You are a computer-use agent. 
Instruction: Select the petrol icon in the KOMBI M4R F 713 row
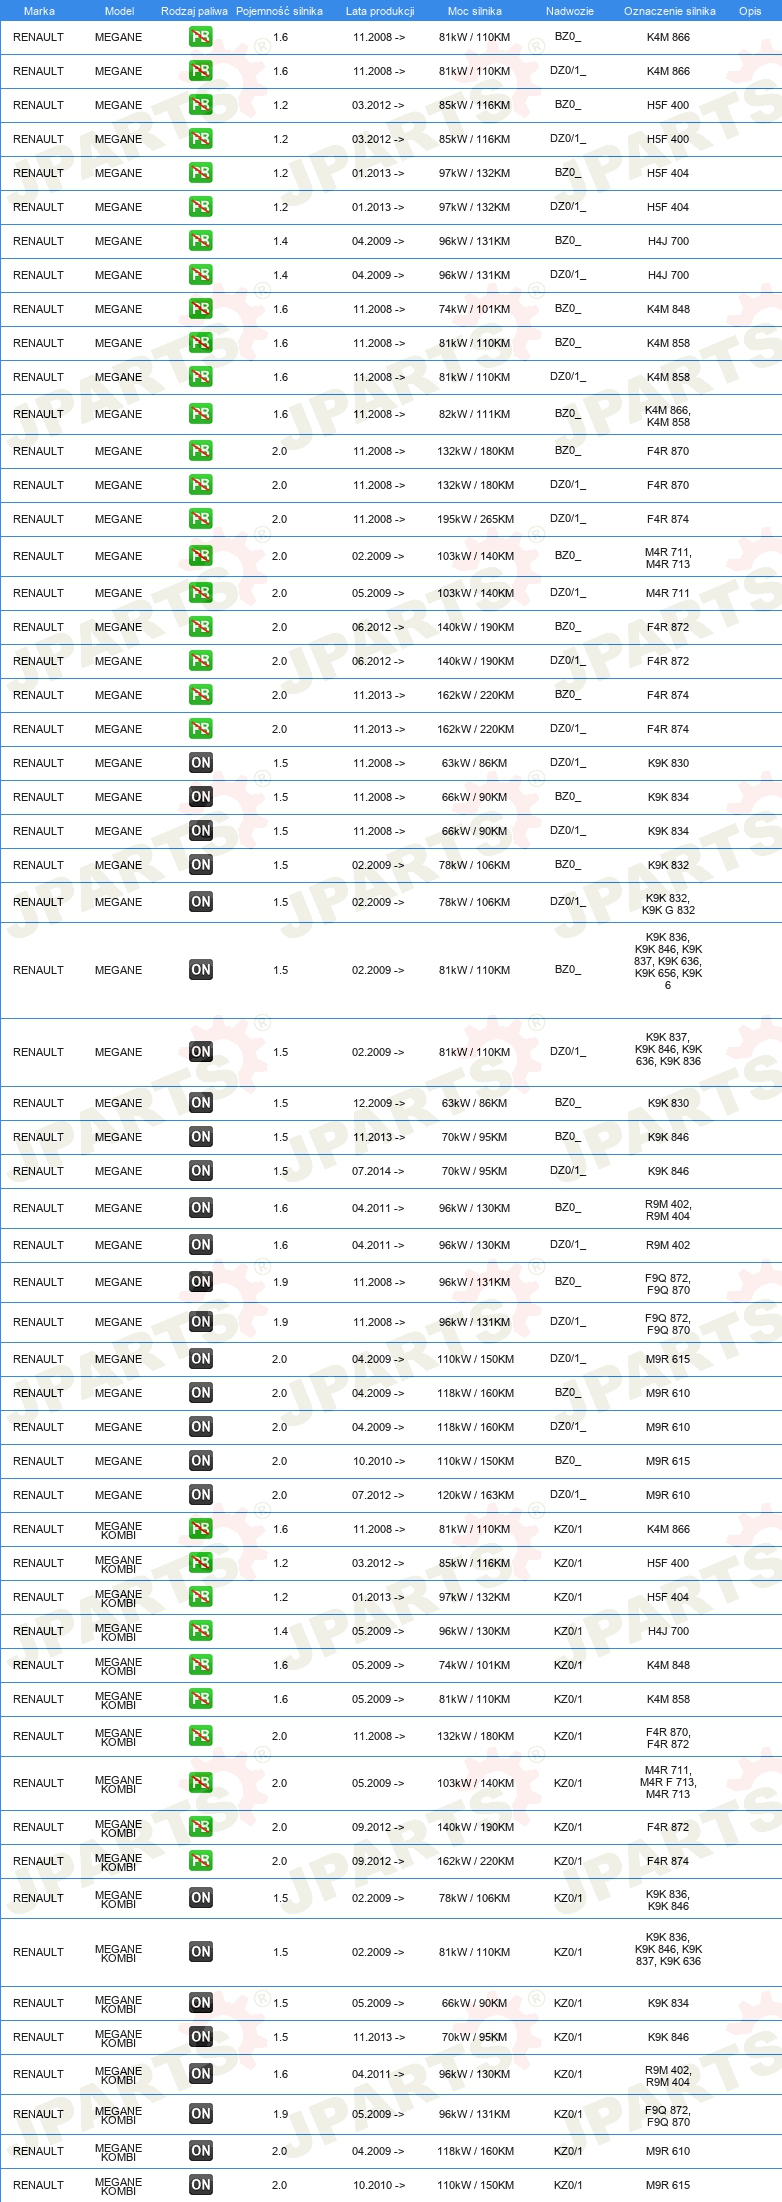point(200,1783)
